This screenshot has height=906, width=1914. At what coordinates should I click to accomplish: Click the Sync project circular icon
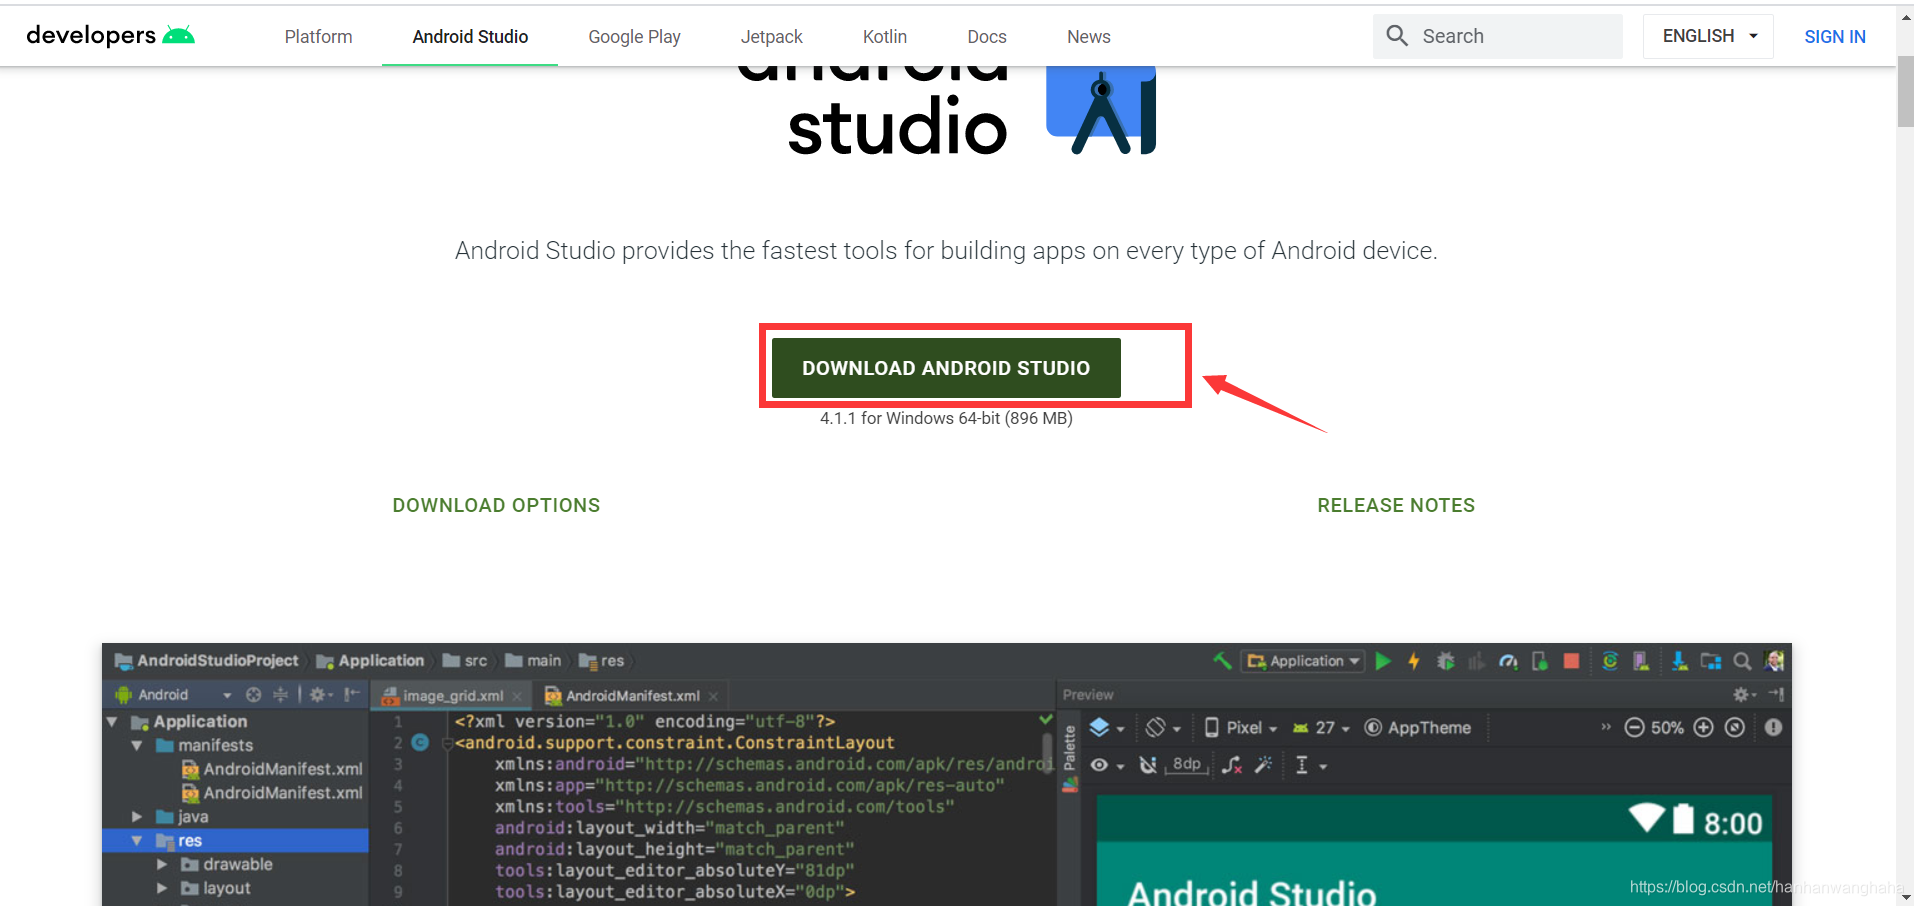point(1610,661)
